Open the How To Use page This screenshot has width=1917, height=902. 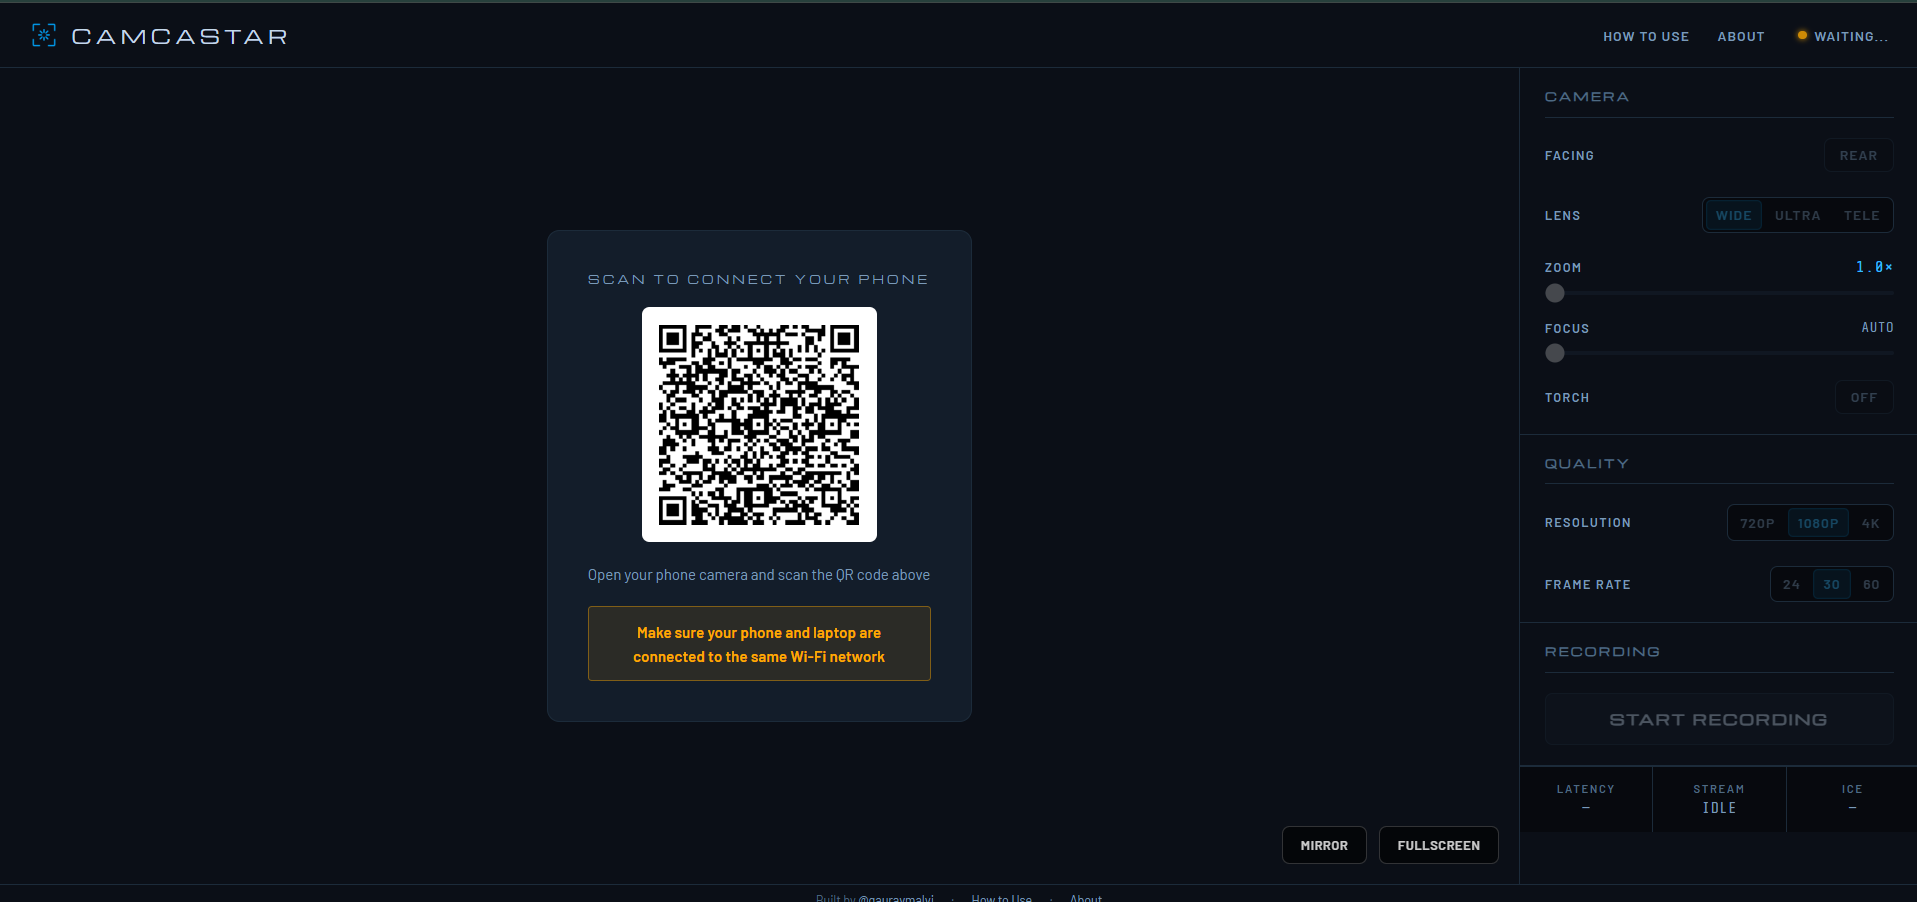point(1646,37)
